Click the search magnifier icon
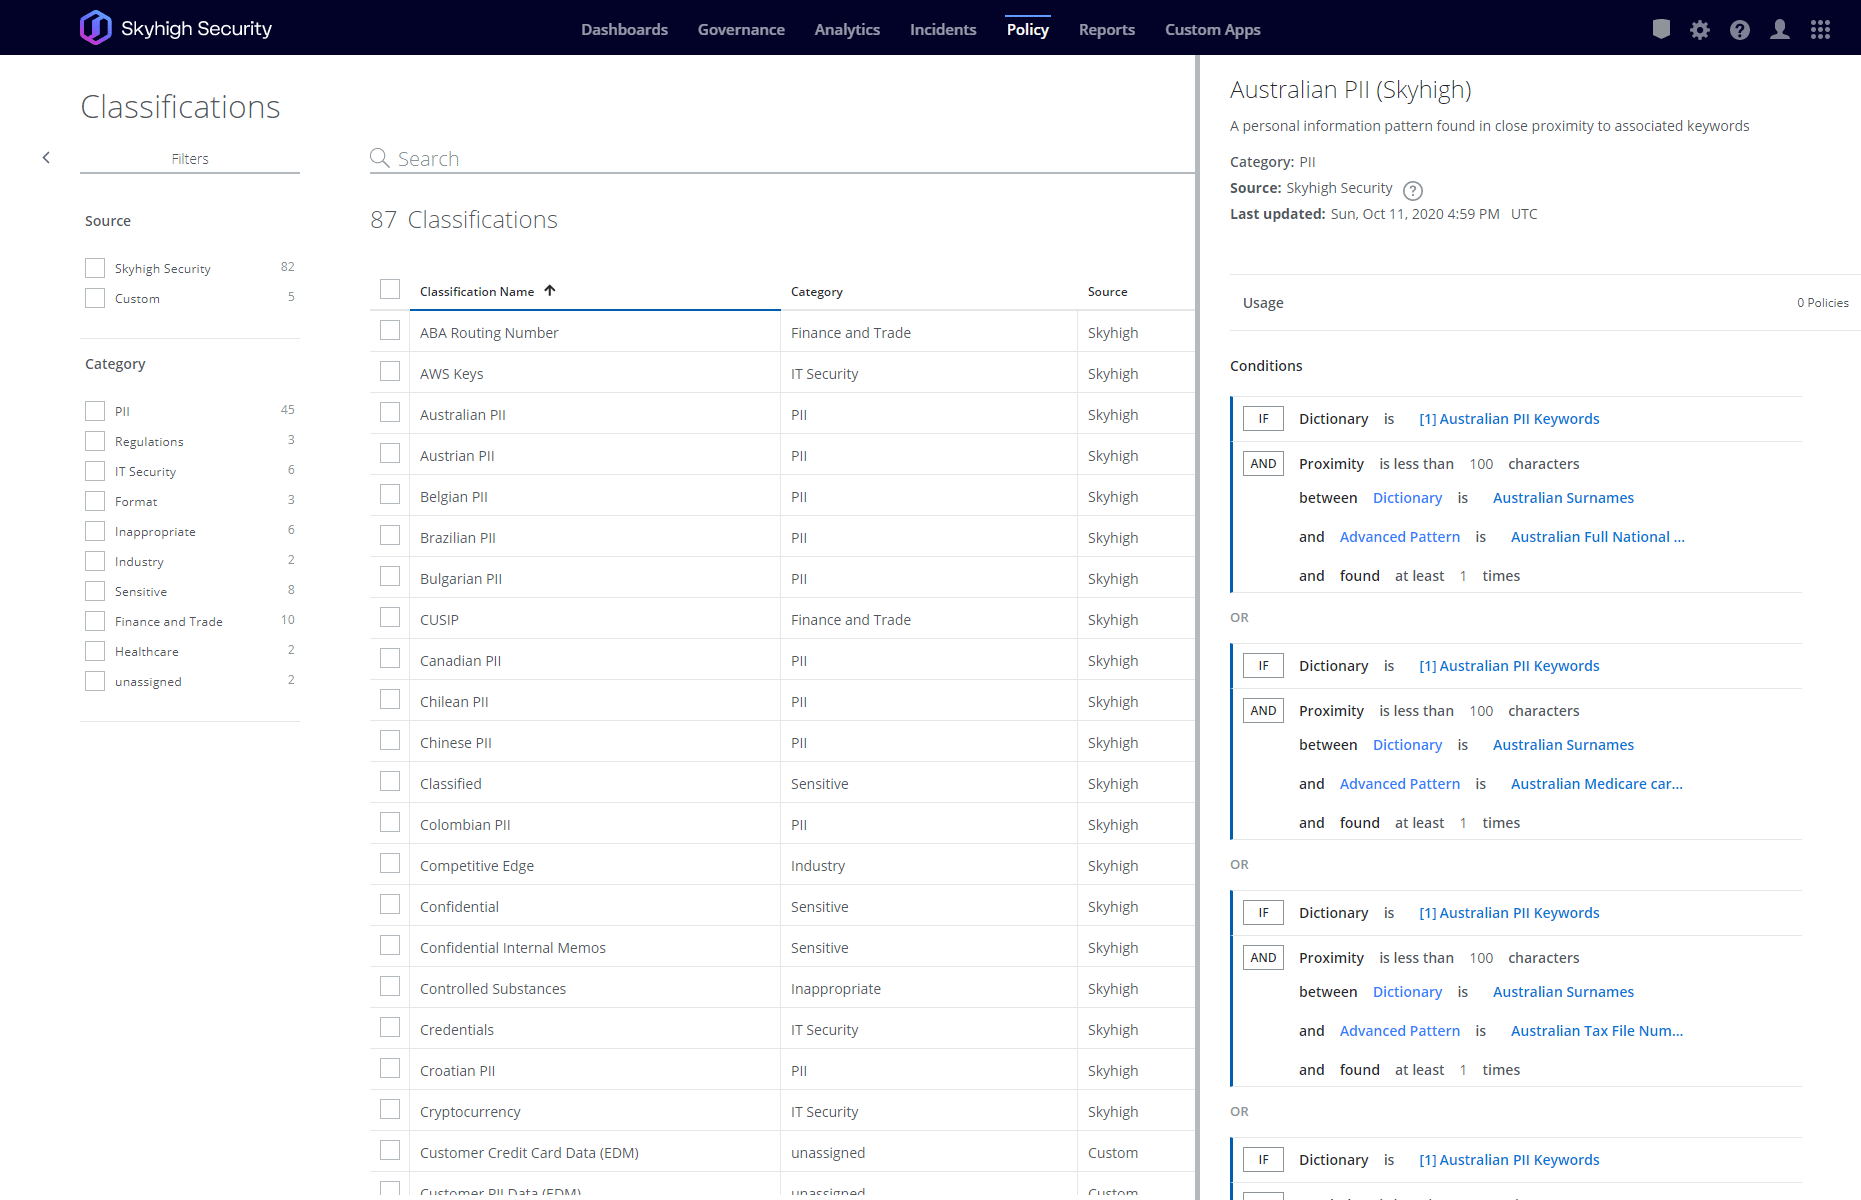1861x1200 pixels. 380,158
